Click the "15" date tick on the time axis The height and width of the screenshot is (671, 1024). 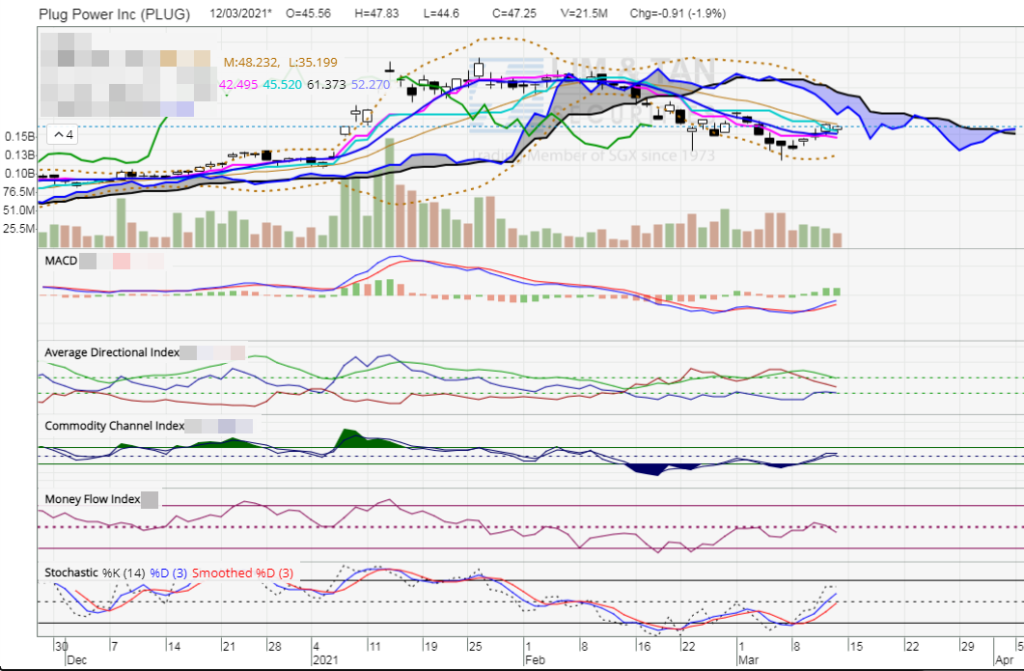tap(856, 647)
